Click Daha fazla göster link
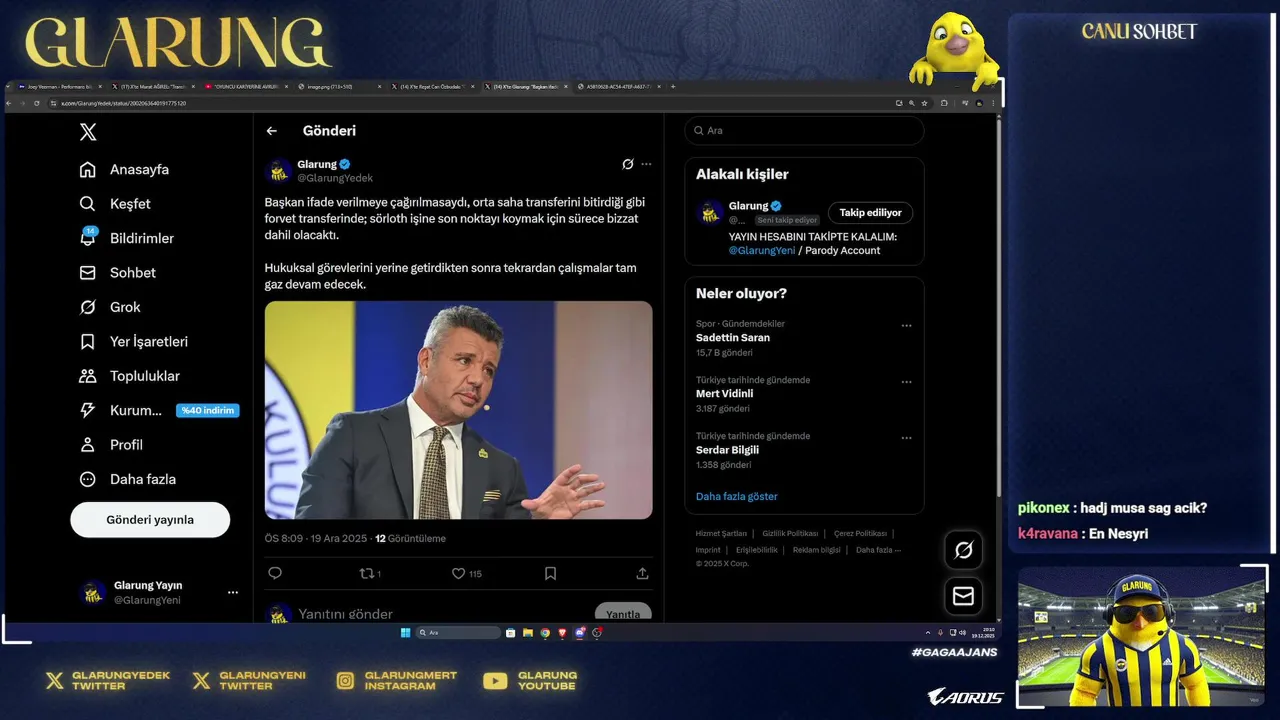The width and height of the screenshot is (1280, 720). tap(737, 497)
